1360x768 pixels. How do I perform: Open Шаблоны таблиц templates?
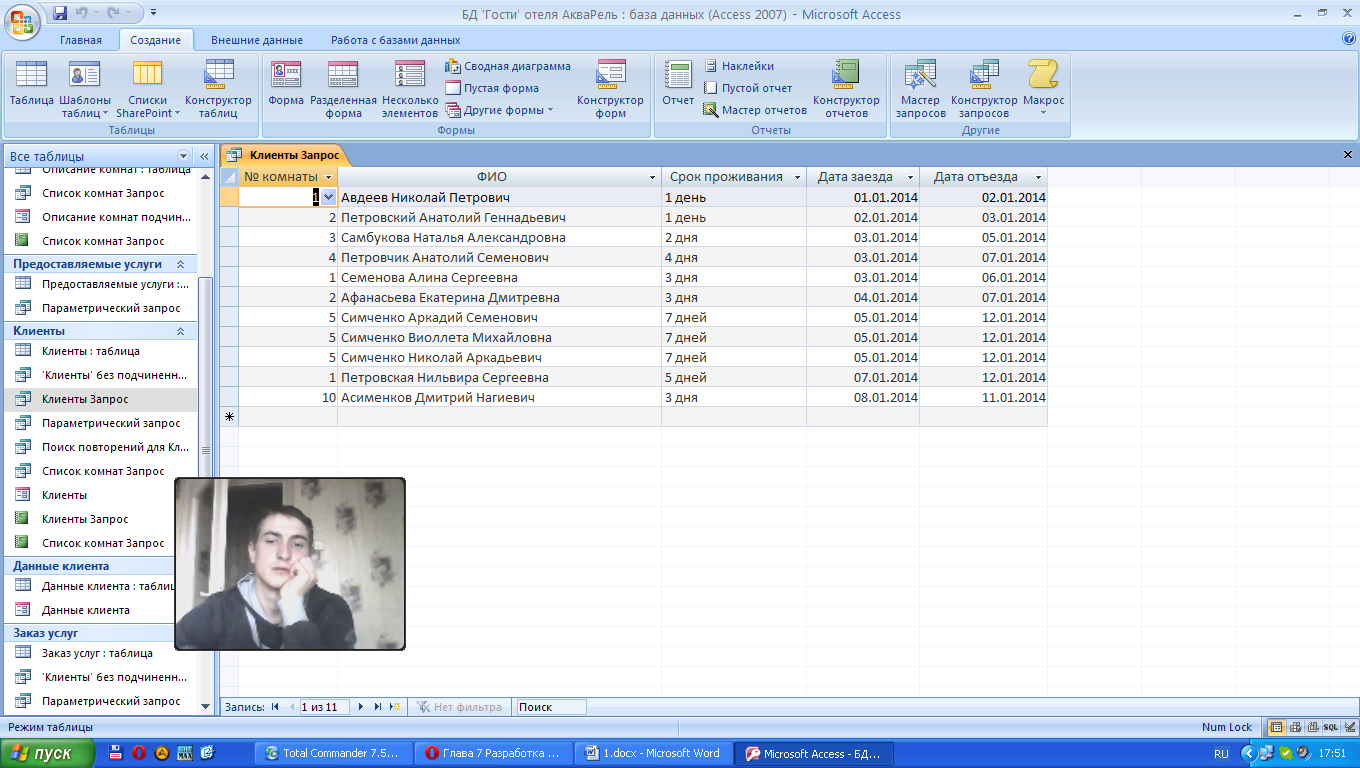click(x=85, y=88)
